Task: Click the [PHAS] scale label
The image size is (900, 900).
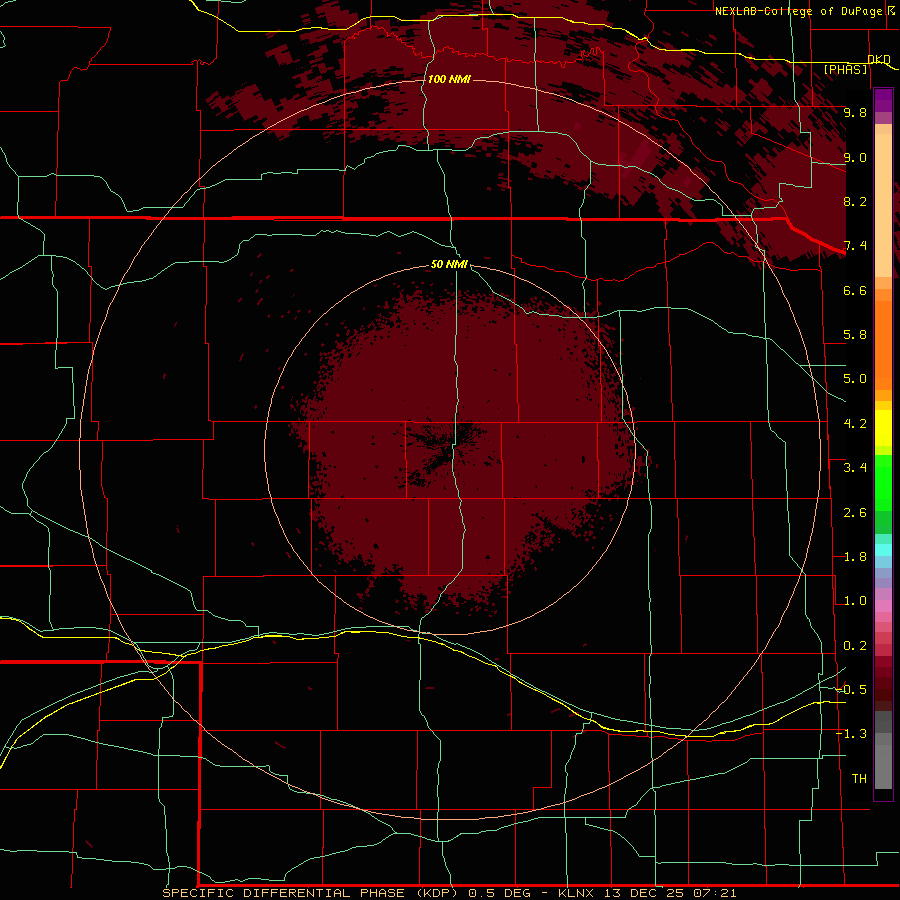Action: point(845,70)
